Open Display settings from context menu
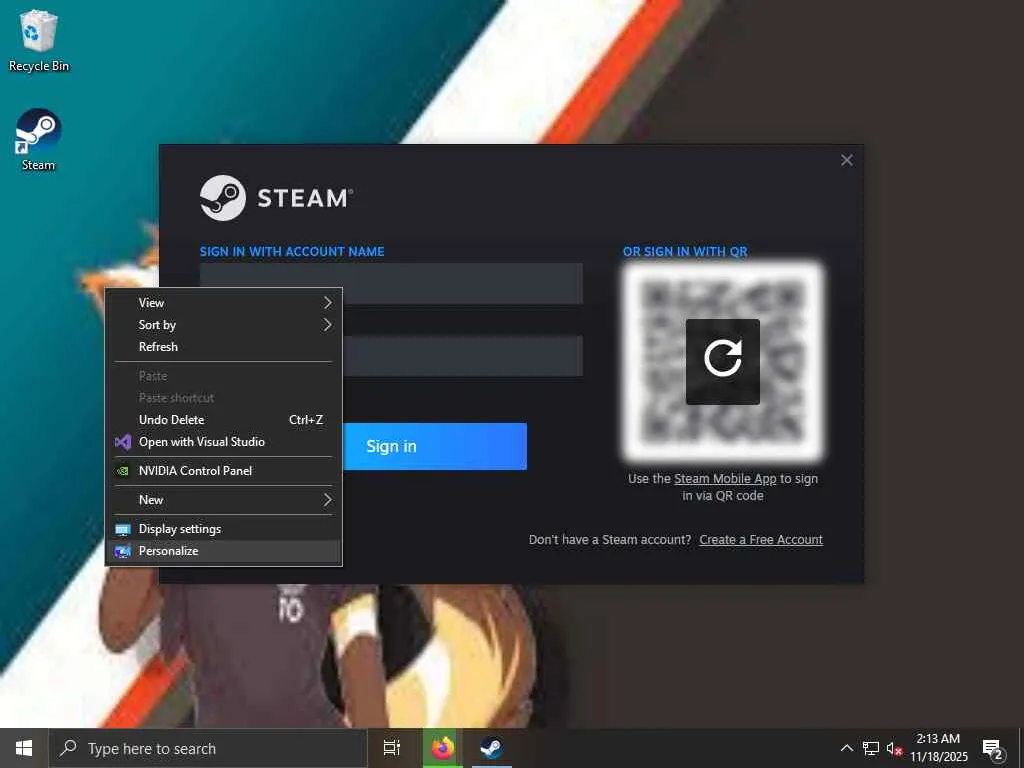The image size is (1024, 768). pyautogui.click(x=224, y=528)
